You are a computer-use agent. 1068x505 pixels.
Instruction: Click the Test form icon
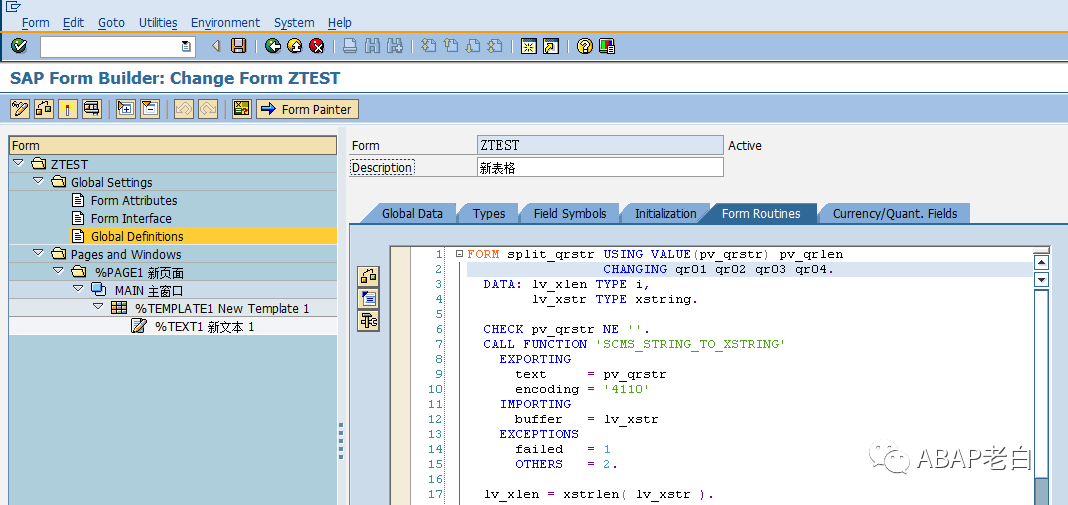click(x=91, y=109)
